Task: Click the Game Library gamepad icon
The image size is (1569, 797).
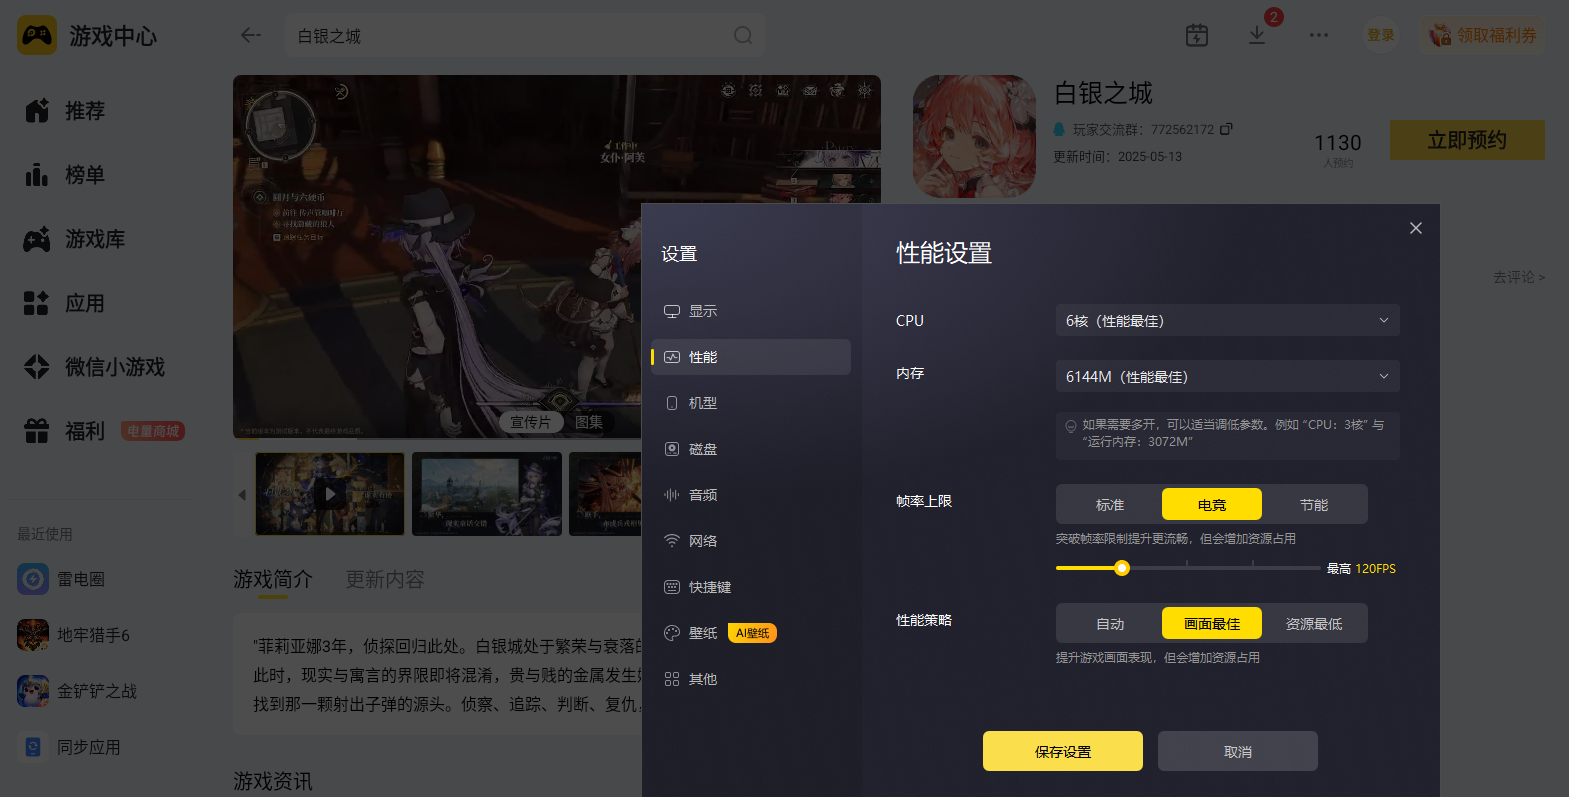Action: [x=37, y=239]
